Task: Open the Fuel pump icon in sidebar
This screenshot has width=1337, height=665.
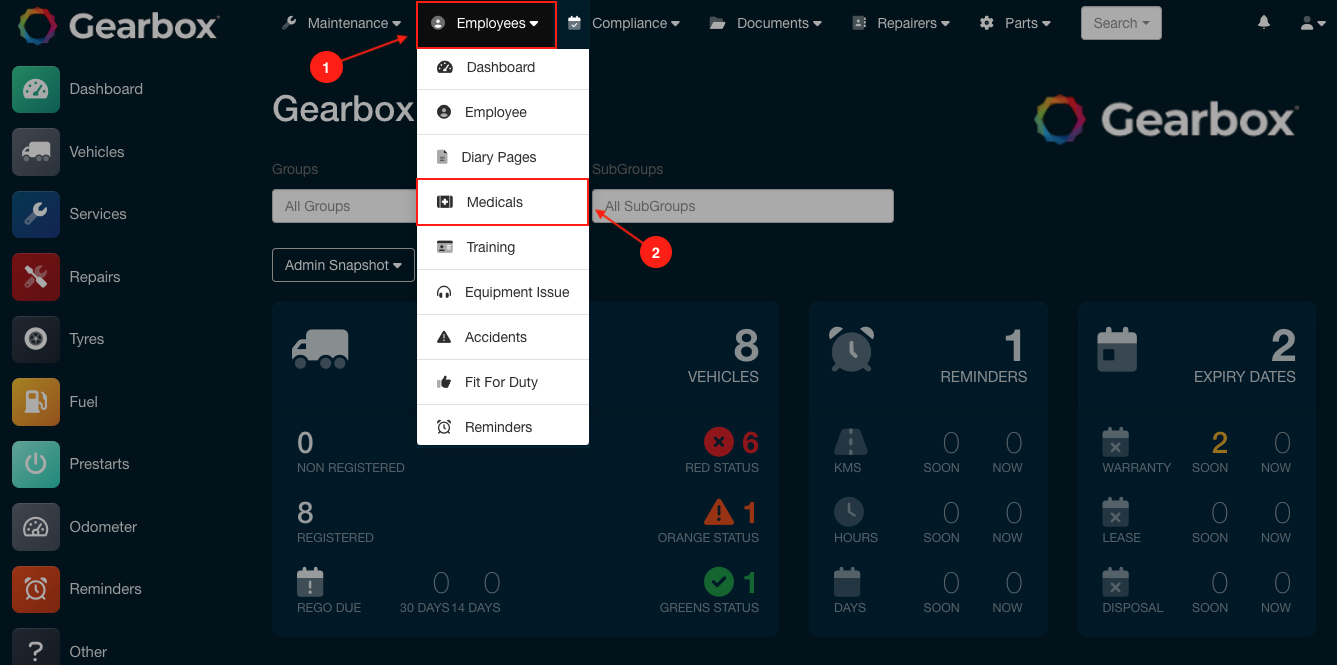Action: click(x=36, y=402)
